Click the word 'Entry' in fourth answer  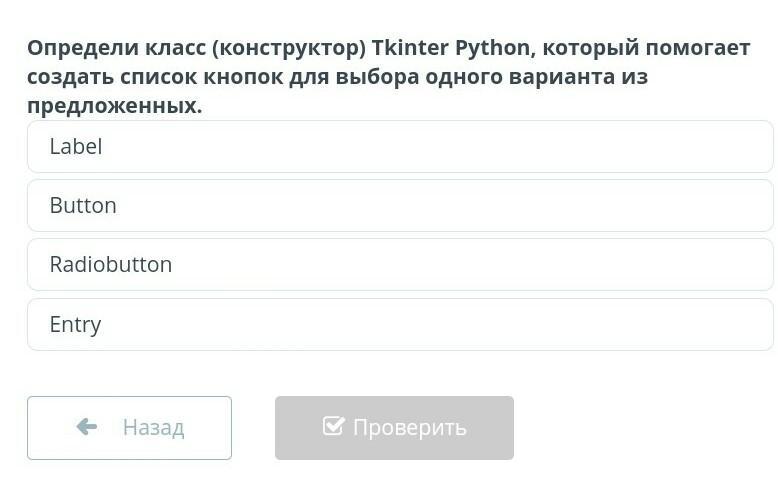pos(75,325)
